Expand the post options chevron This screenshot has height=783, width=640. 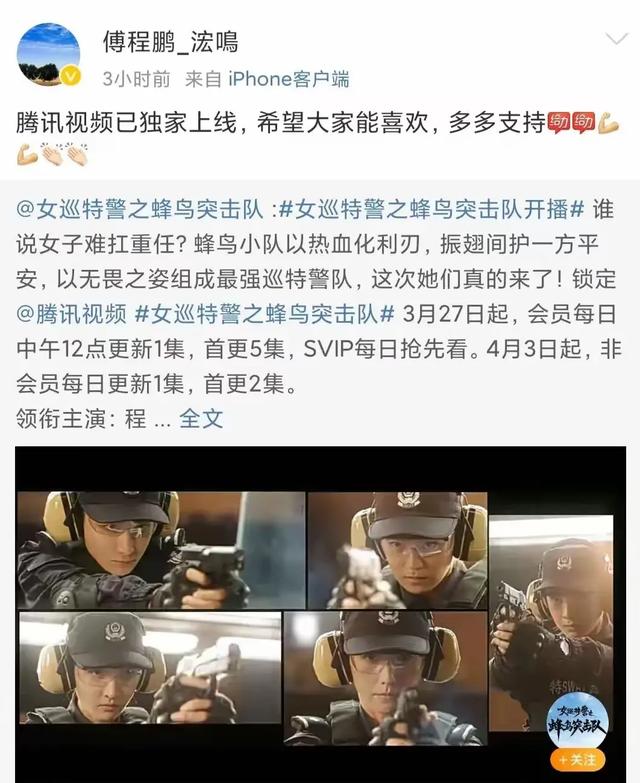point(616,38)
